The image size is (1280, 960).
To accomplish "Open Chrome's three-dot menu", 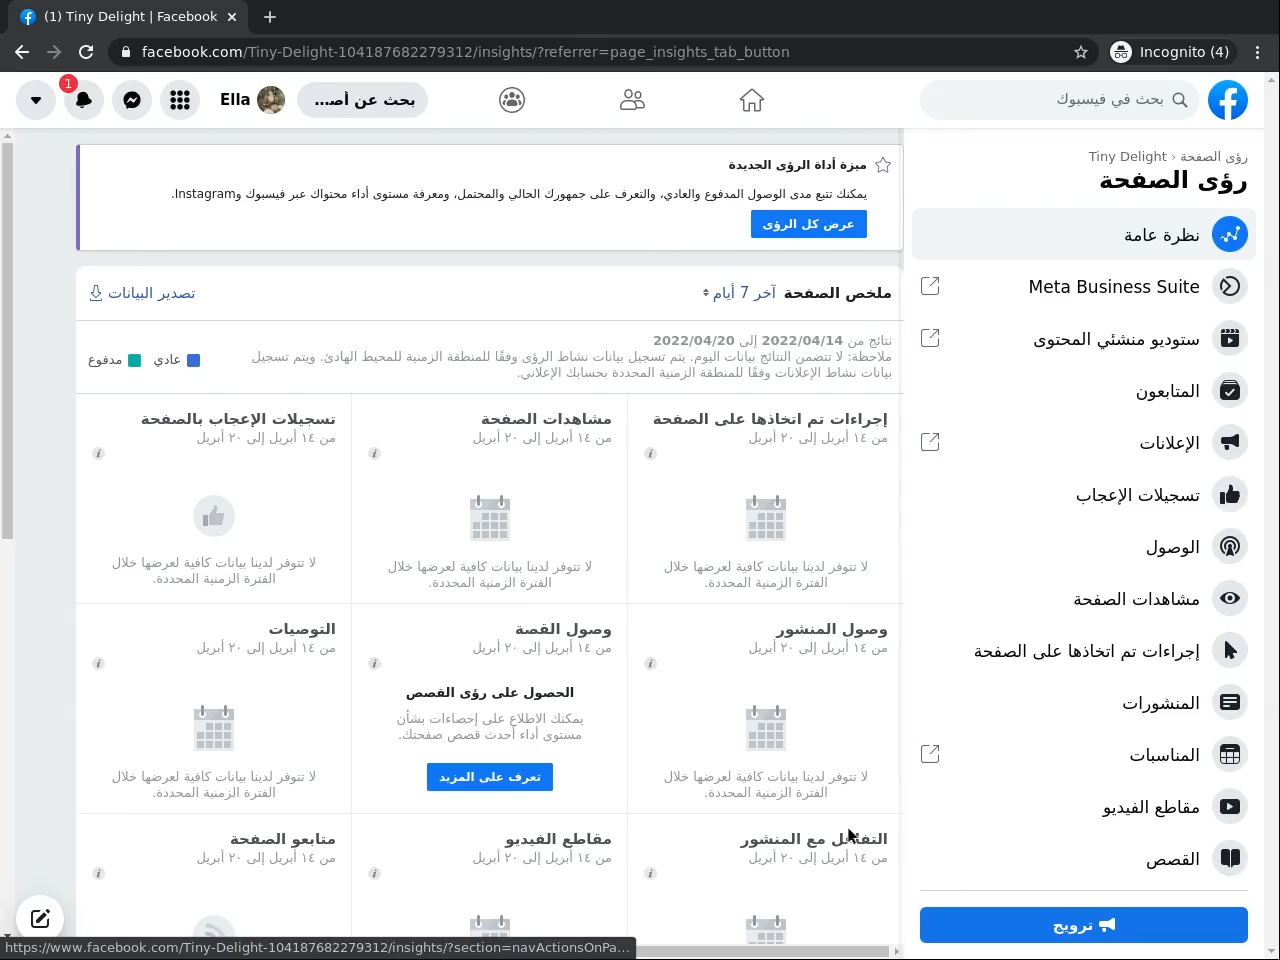I will coord(1258,52).
